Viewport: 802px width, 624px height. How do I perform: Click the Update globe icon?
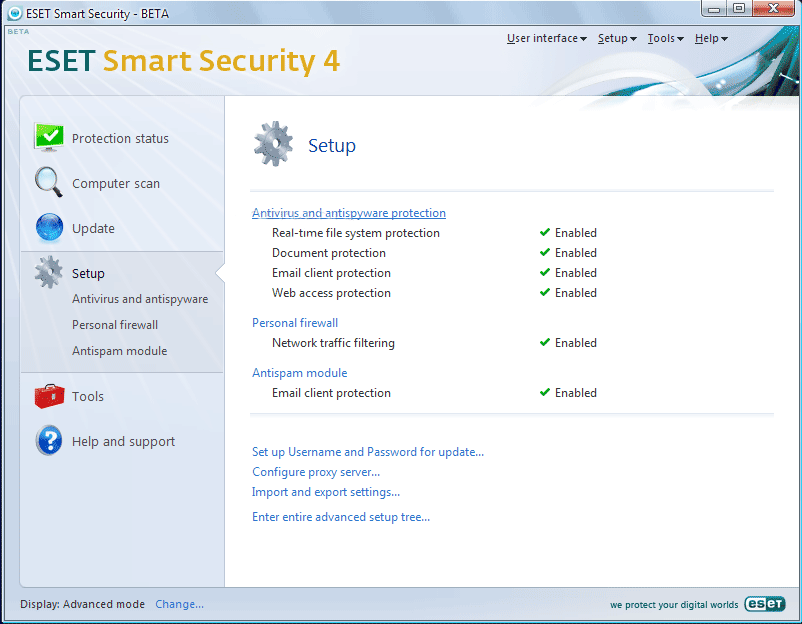coord(49,227)
